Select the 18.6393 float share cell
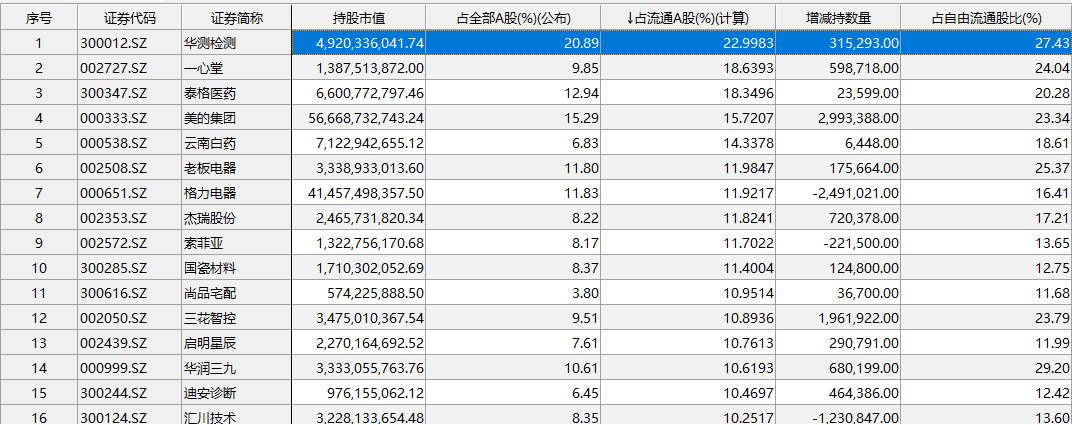The width and height of the screenshot is (1072, 425). coord(690,68)
